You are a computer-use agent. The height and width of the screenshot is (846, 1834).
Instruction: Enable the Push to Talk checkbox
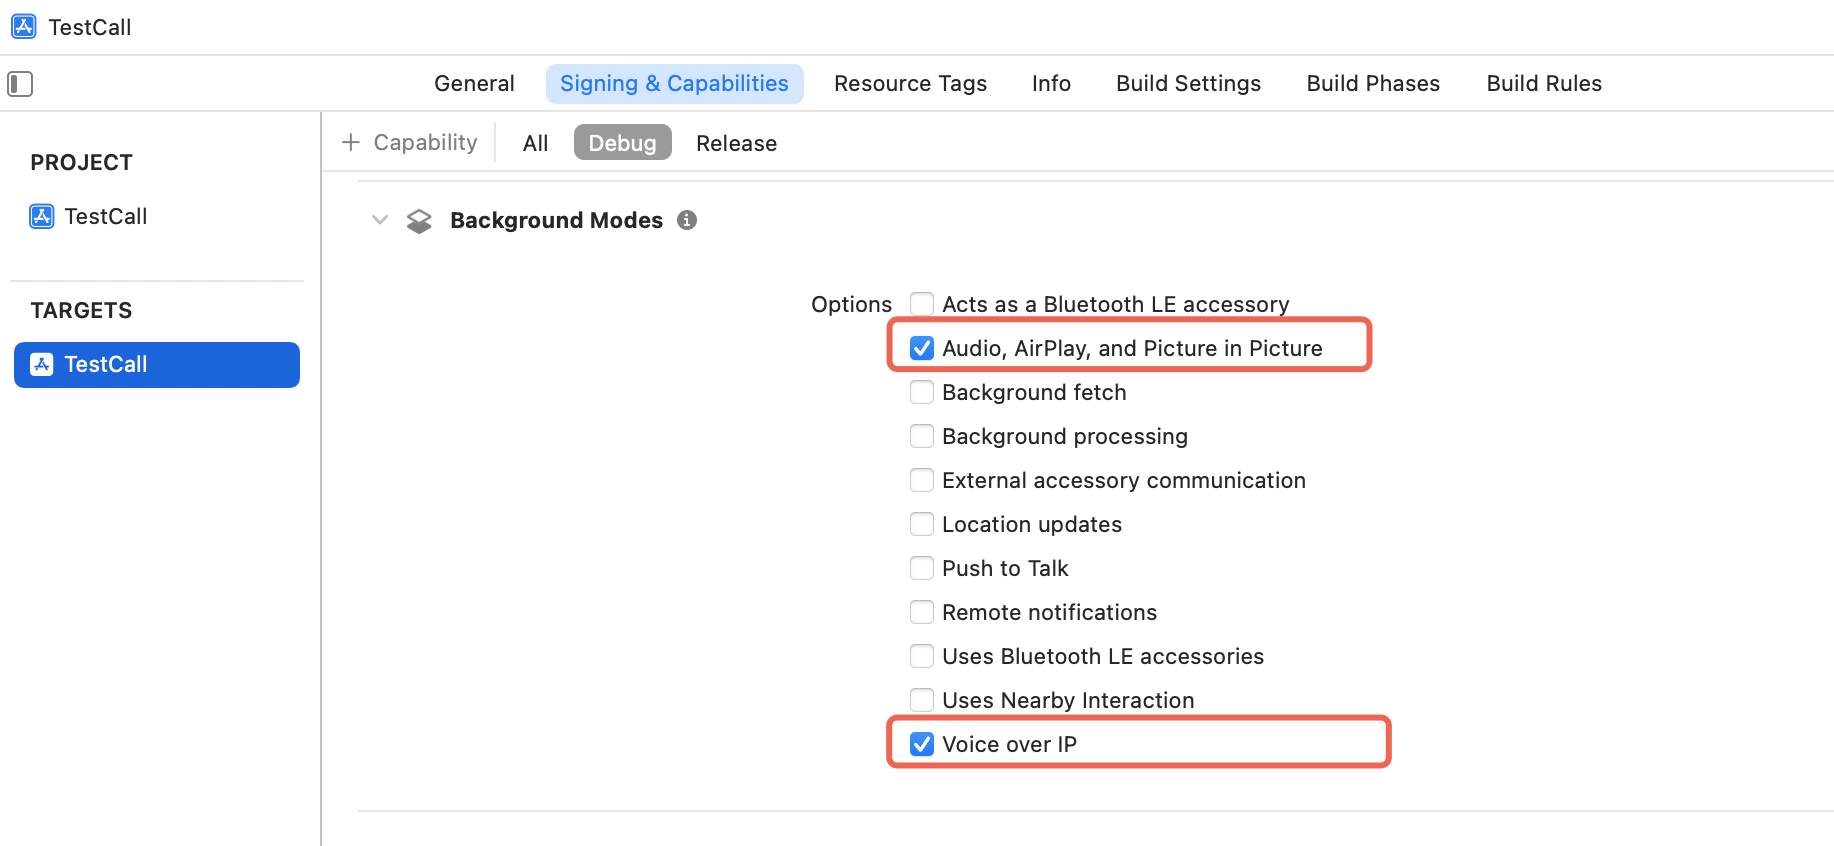[x=922, y=568]
